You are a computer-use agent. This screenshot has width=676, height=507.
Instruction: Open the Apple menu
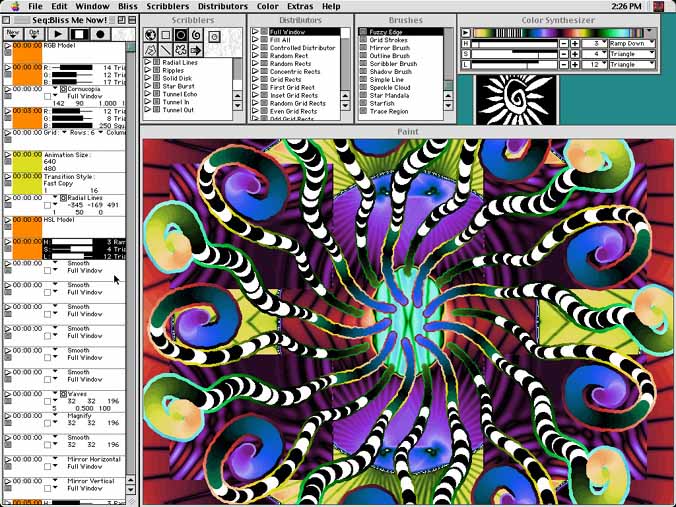click(x=15, y=6)
